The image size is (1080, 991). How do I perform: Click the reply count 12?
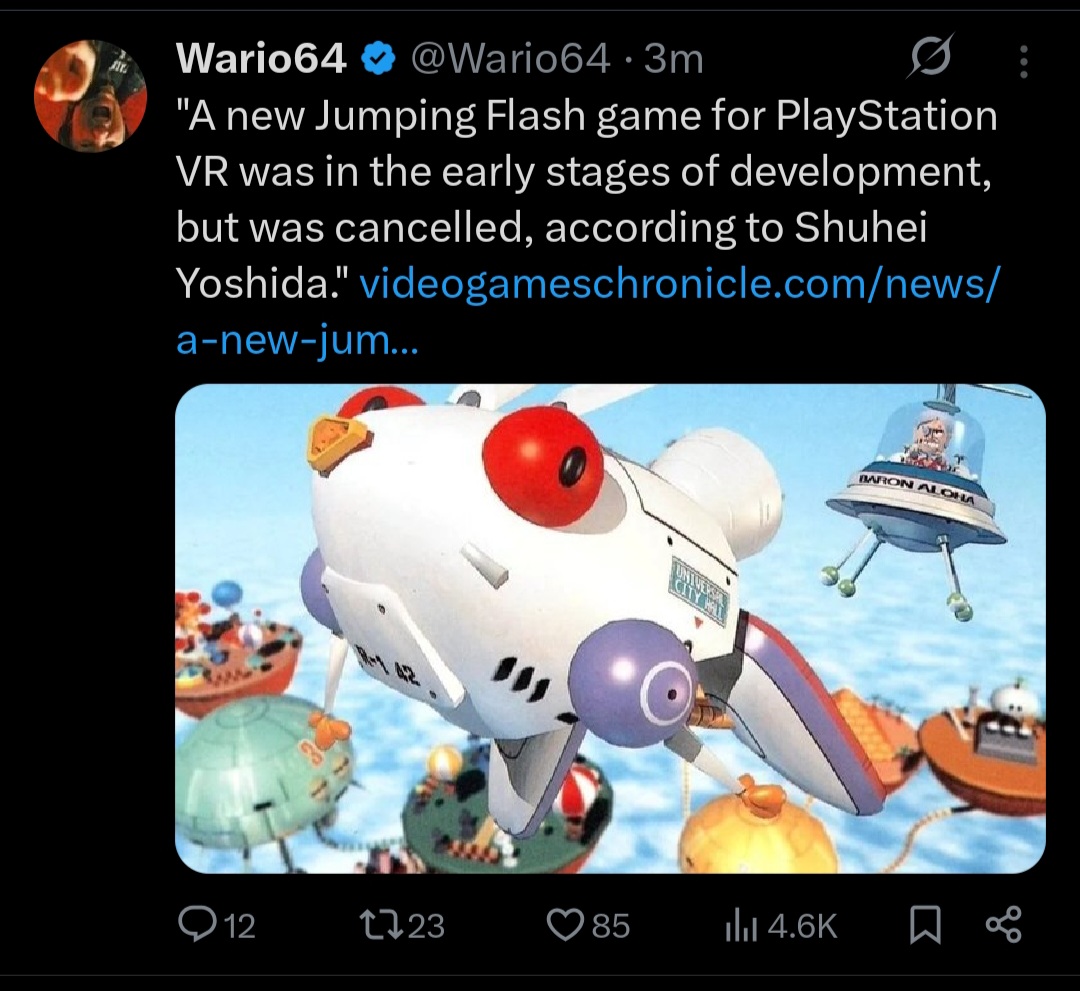tap(240, 926)
